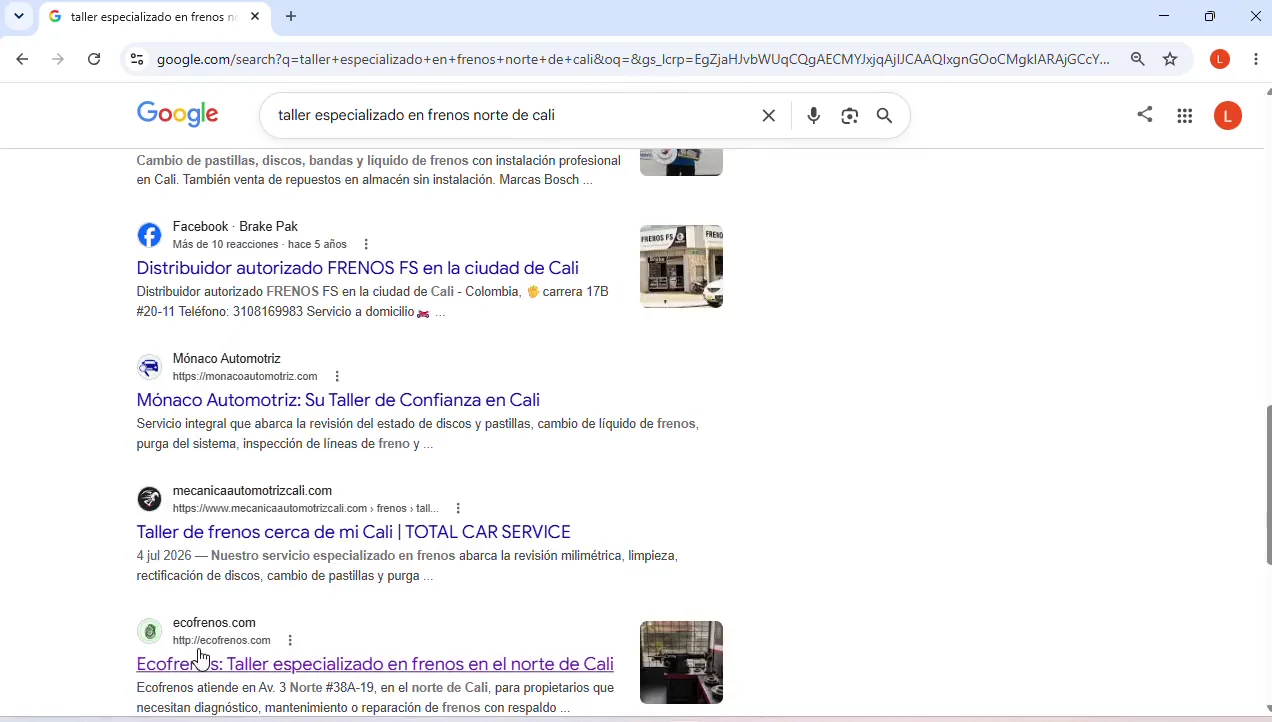This screenshot has height=722, width=1272.
Task: Clear the search query with X
Action: click(769, 116)
